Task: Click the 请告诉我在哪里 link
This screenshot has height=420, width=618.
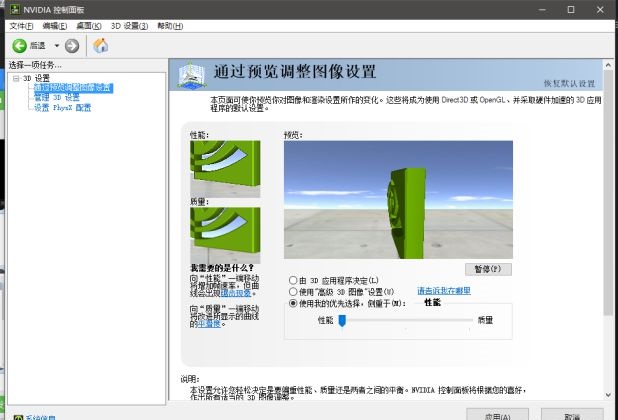Action: click(x=444, y=291)
